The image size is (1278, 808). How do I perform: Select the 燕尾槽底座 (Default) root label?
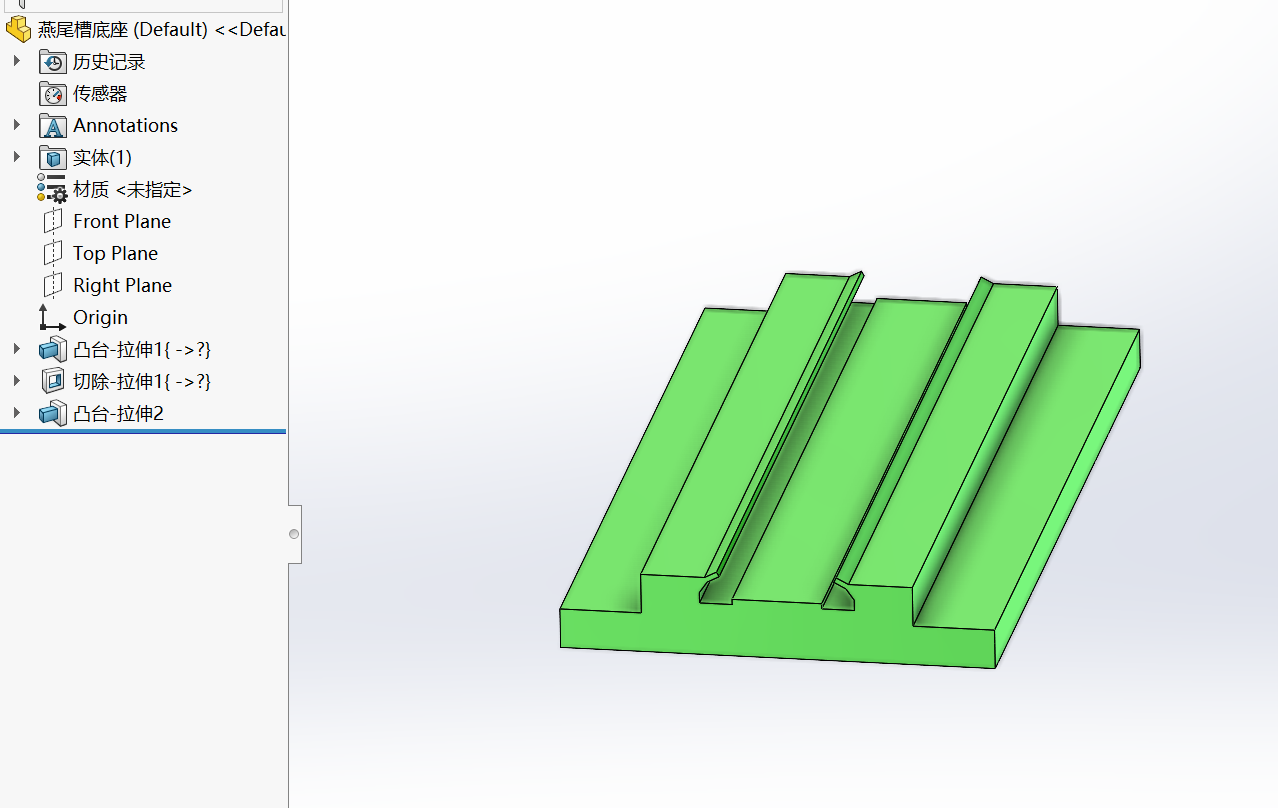(x=162, y=30)
